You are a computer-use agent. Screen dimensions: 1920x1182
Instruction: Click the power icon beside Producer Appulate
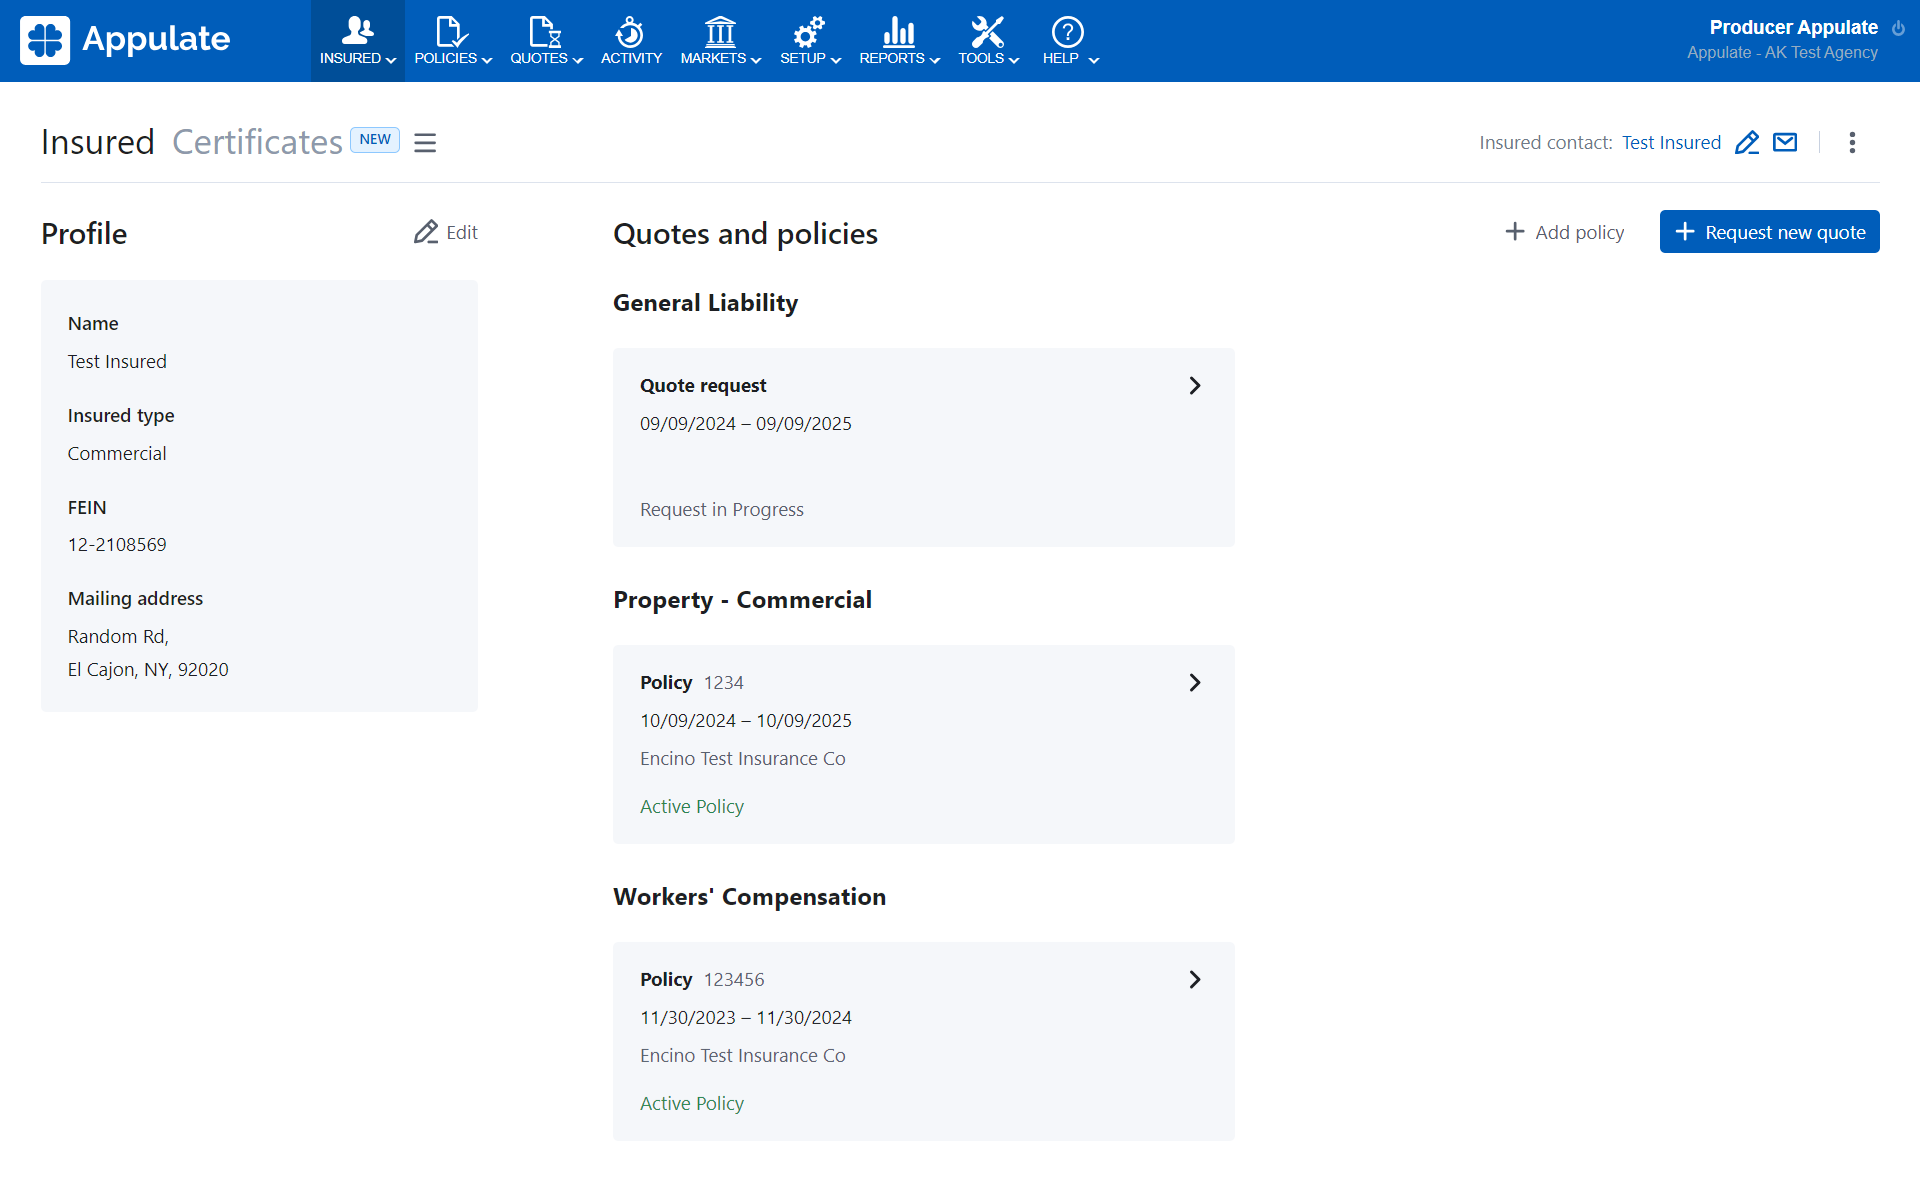click(x=1898, y=28)
